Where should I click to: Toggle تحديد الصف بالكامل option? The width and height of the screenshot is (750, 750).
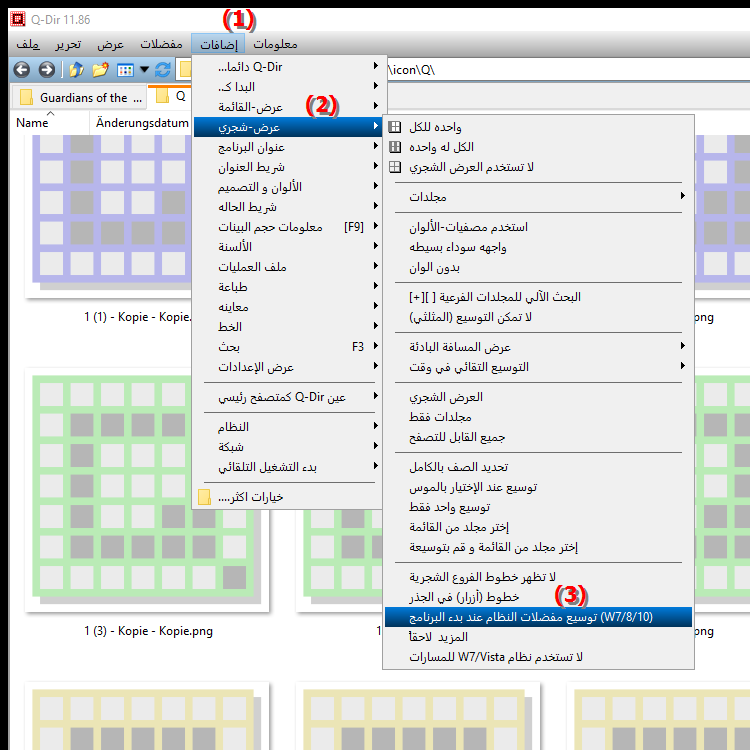[x=538, y=467]
